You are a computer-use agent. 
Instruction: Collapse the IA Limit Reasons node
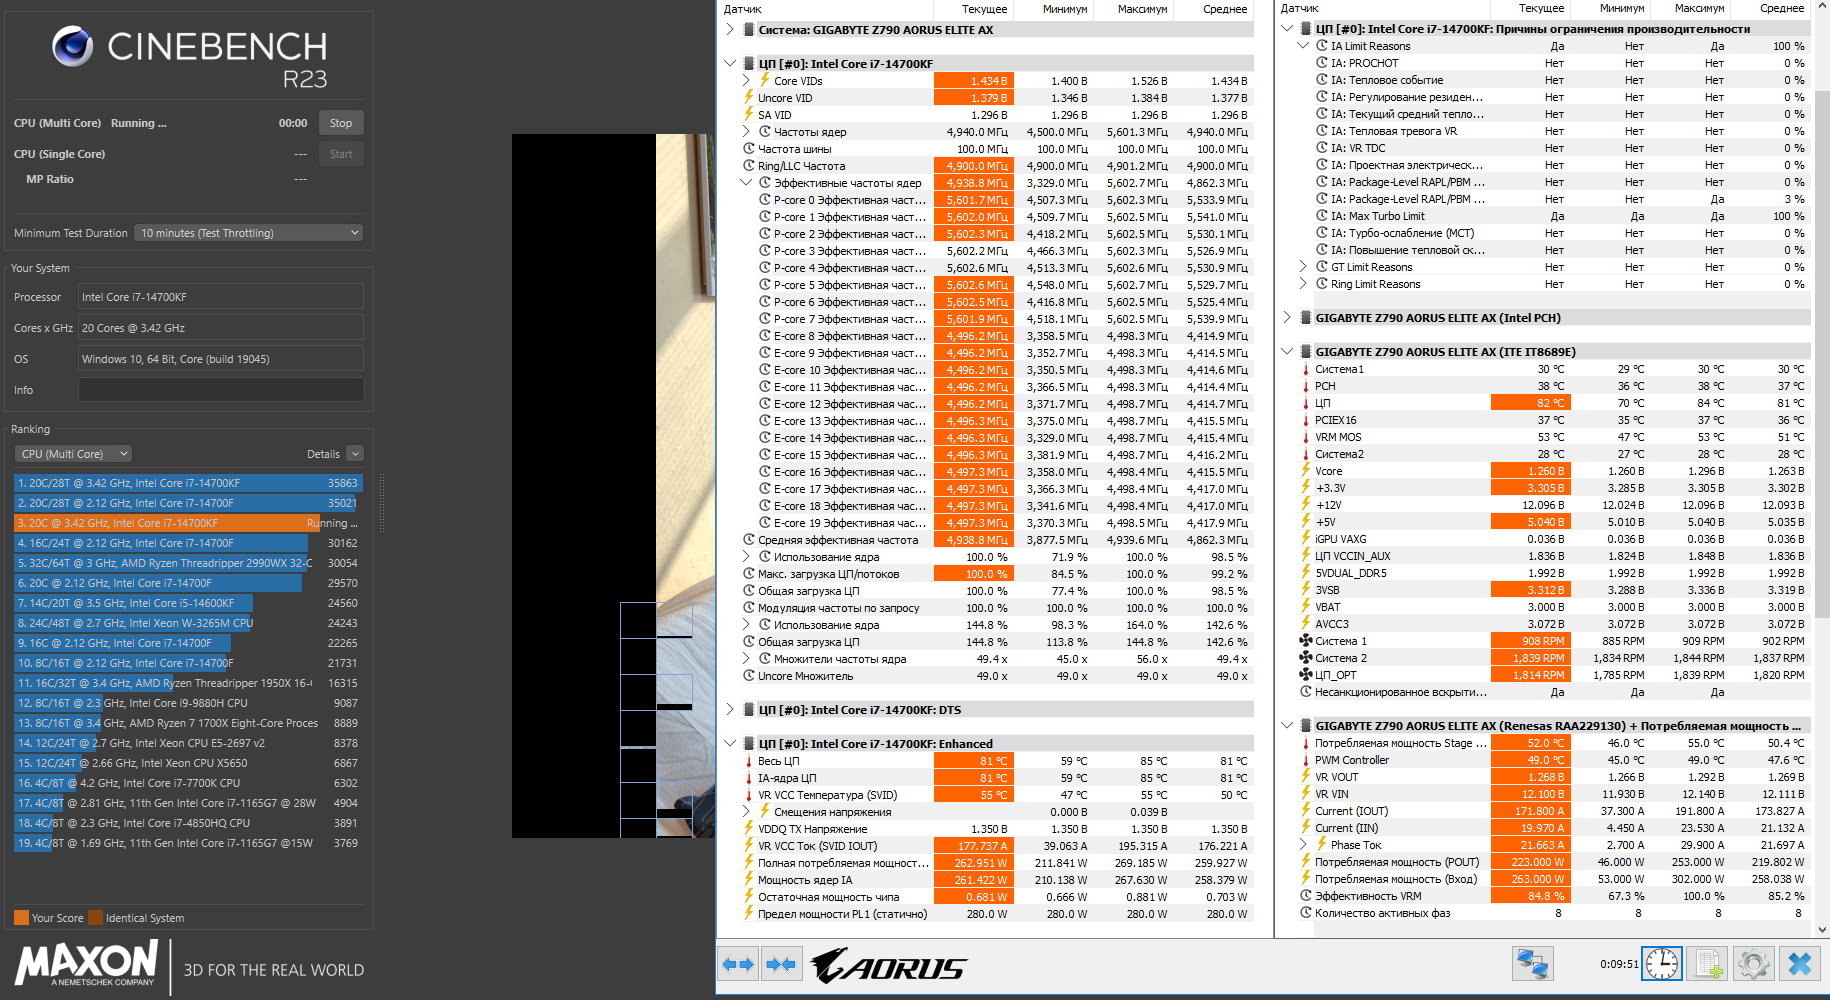point(1303,46)
